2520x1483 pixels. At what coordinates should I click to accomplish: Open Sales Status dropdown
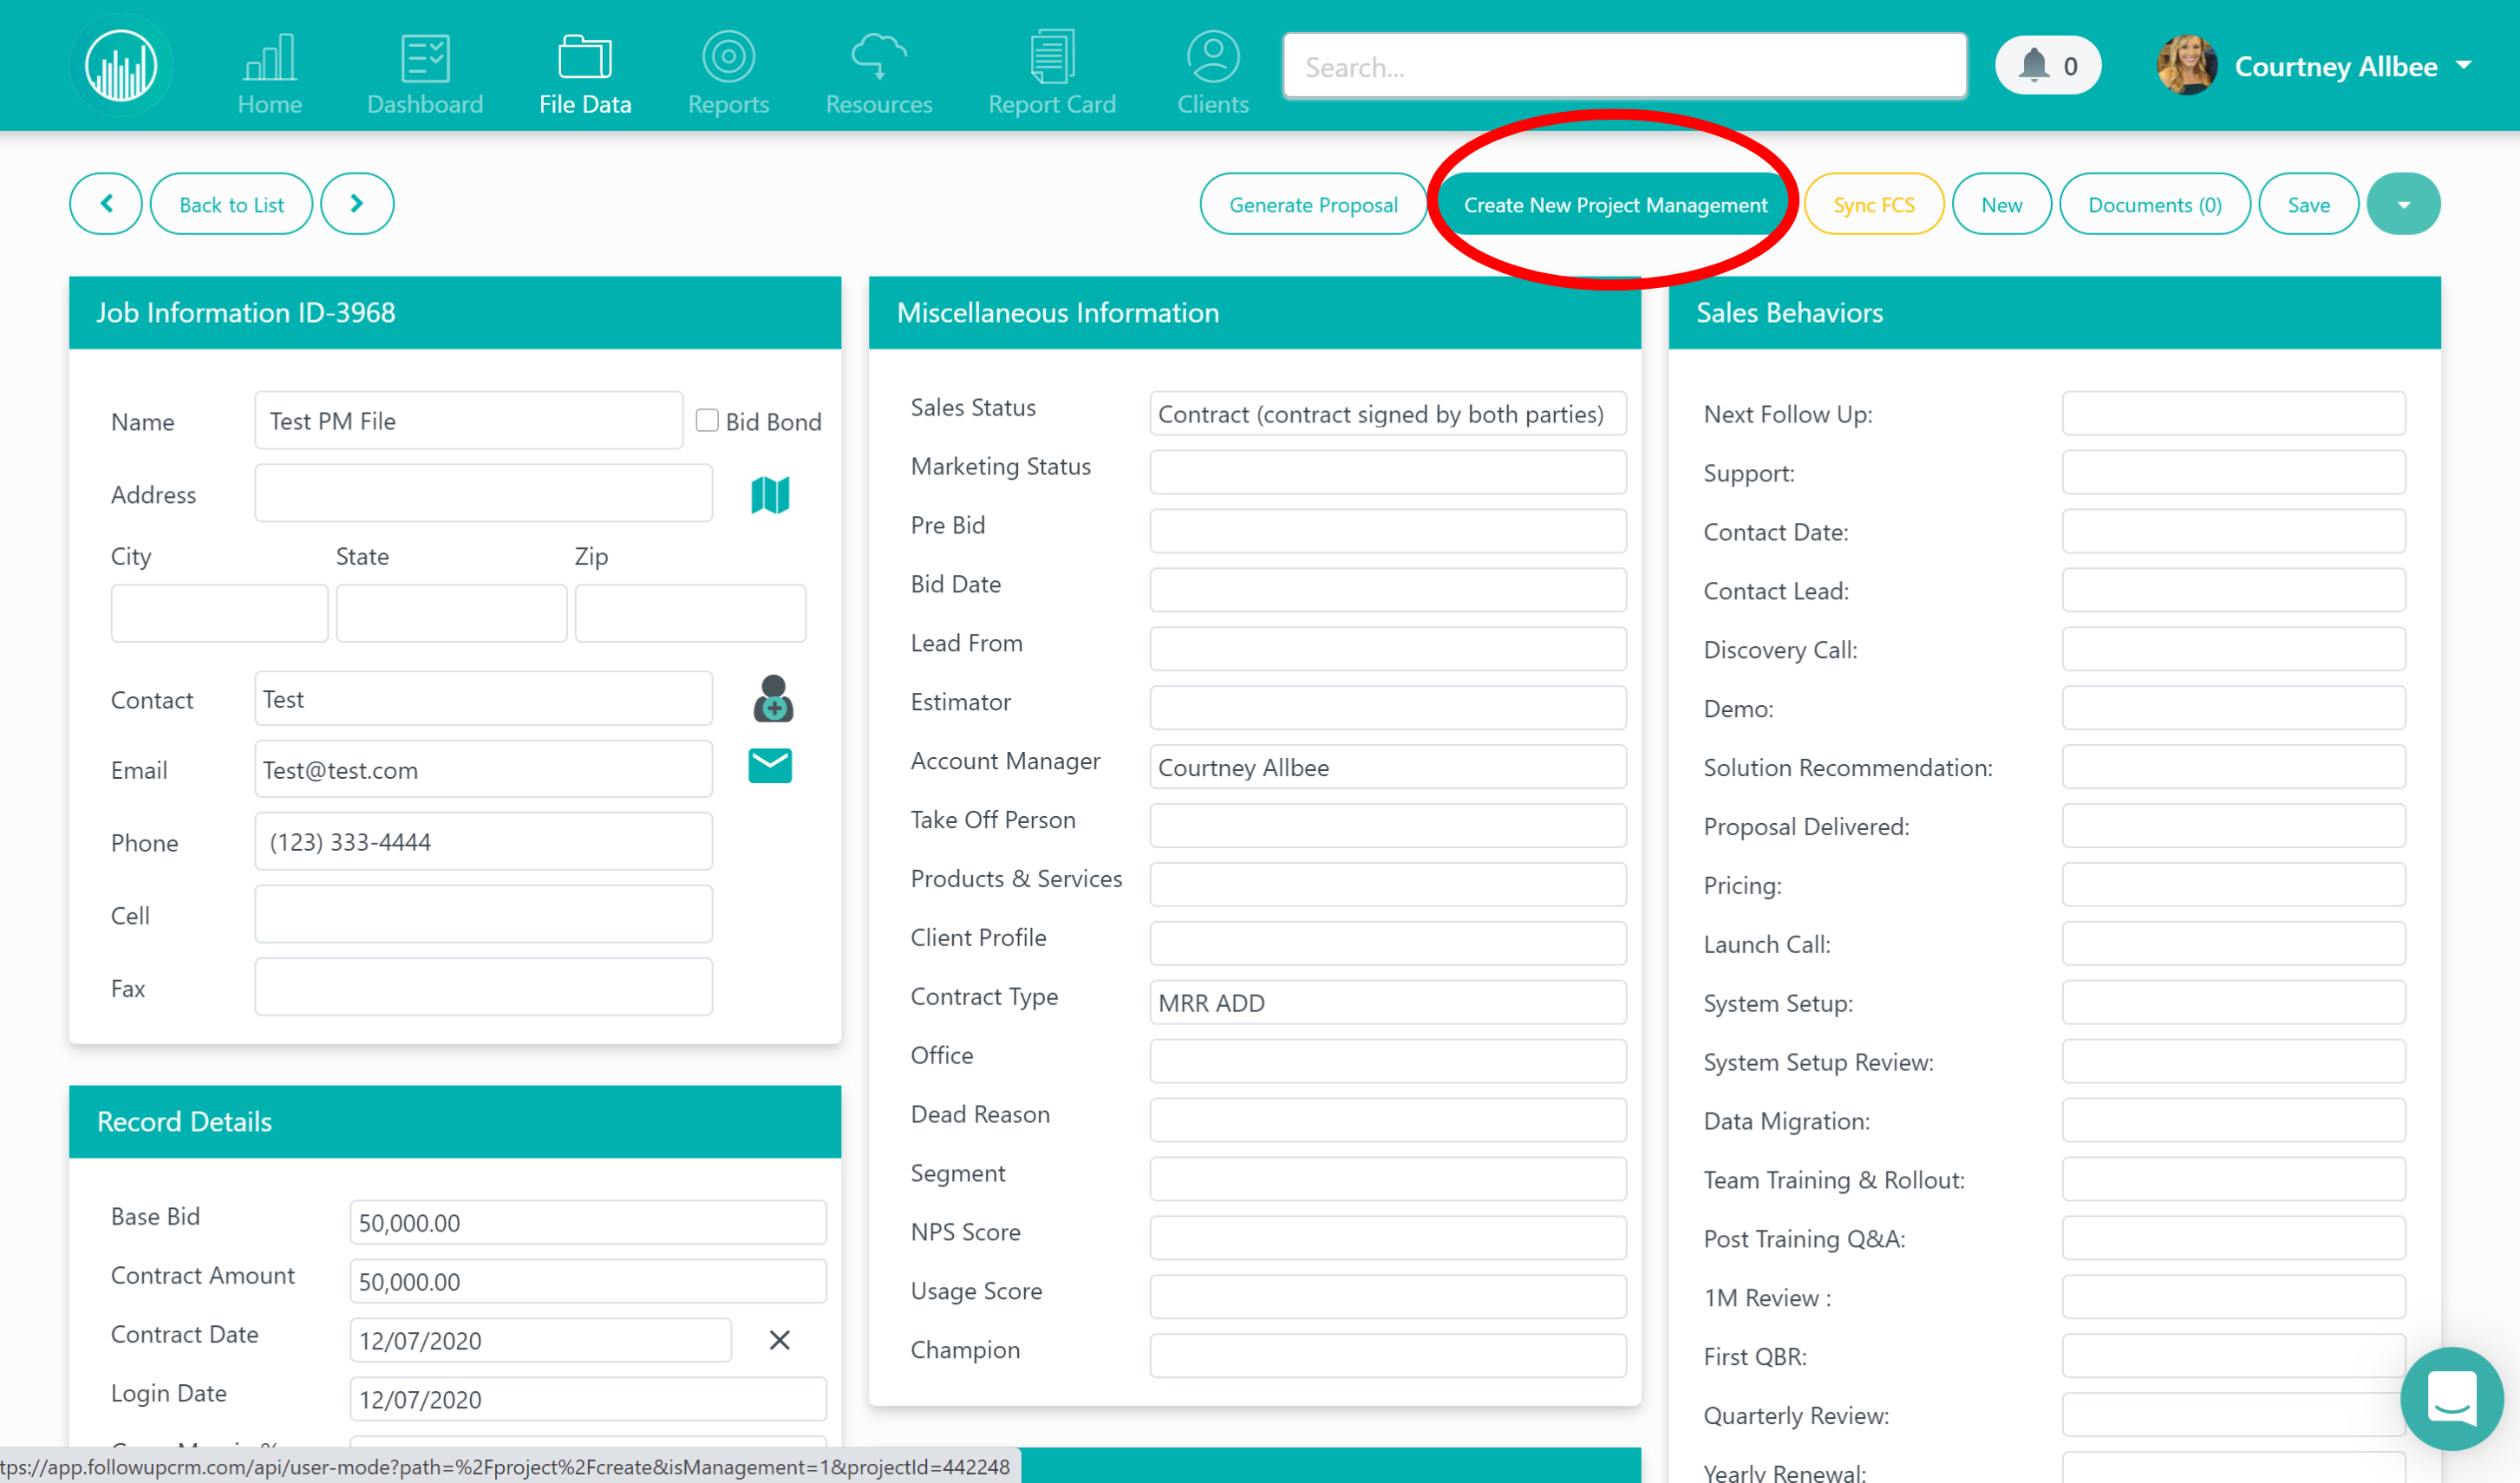pyautogui.click(x=1388, y=414)
